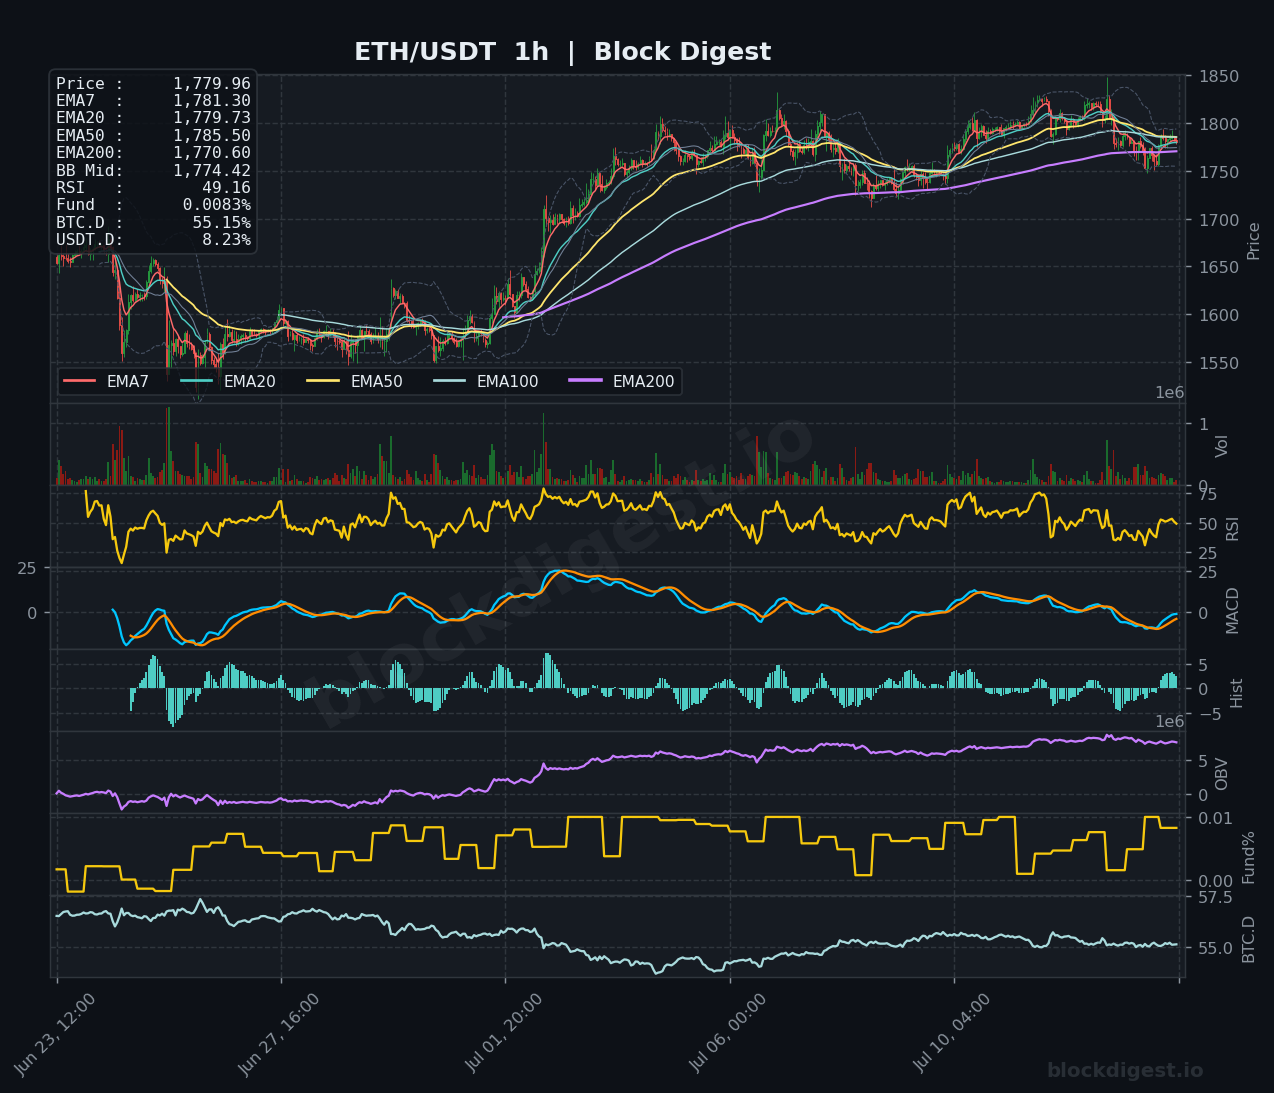The image size is (1274, 1093).
Task: Click the BTC.D value 55.15%
Action: coord(222,222)
